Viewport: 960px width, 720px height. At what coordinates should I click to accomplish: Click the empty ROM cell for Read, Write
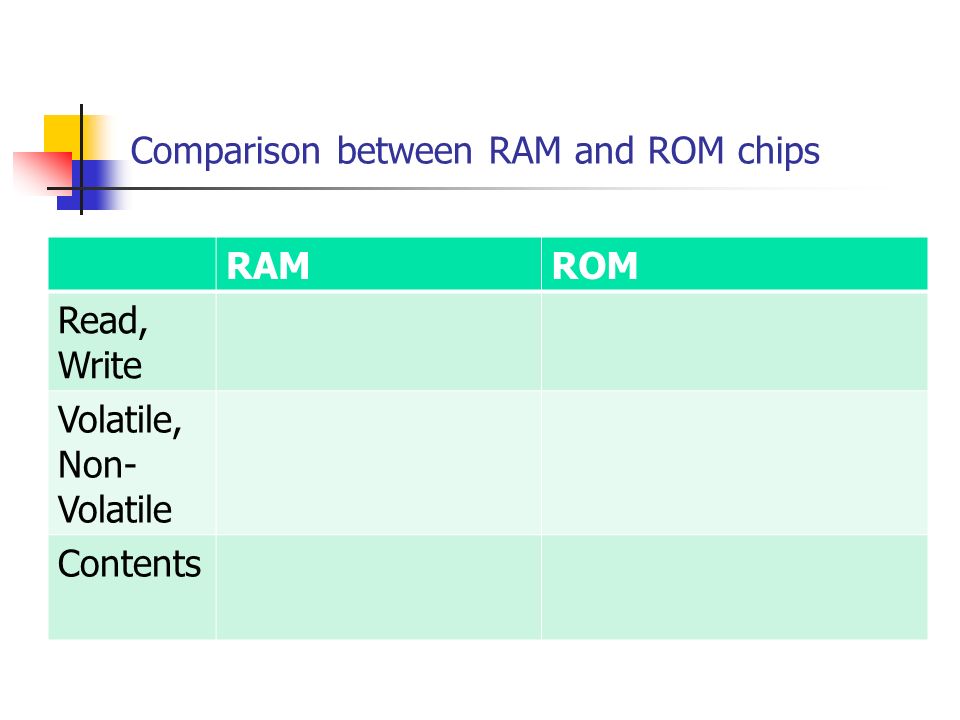click(x=734, y=342)
